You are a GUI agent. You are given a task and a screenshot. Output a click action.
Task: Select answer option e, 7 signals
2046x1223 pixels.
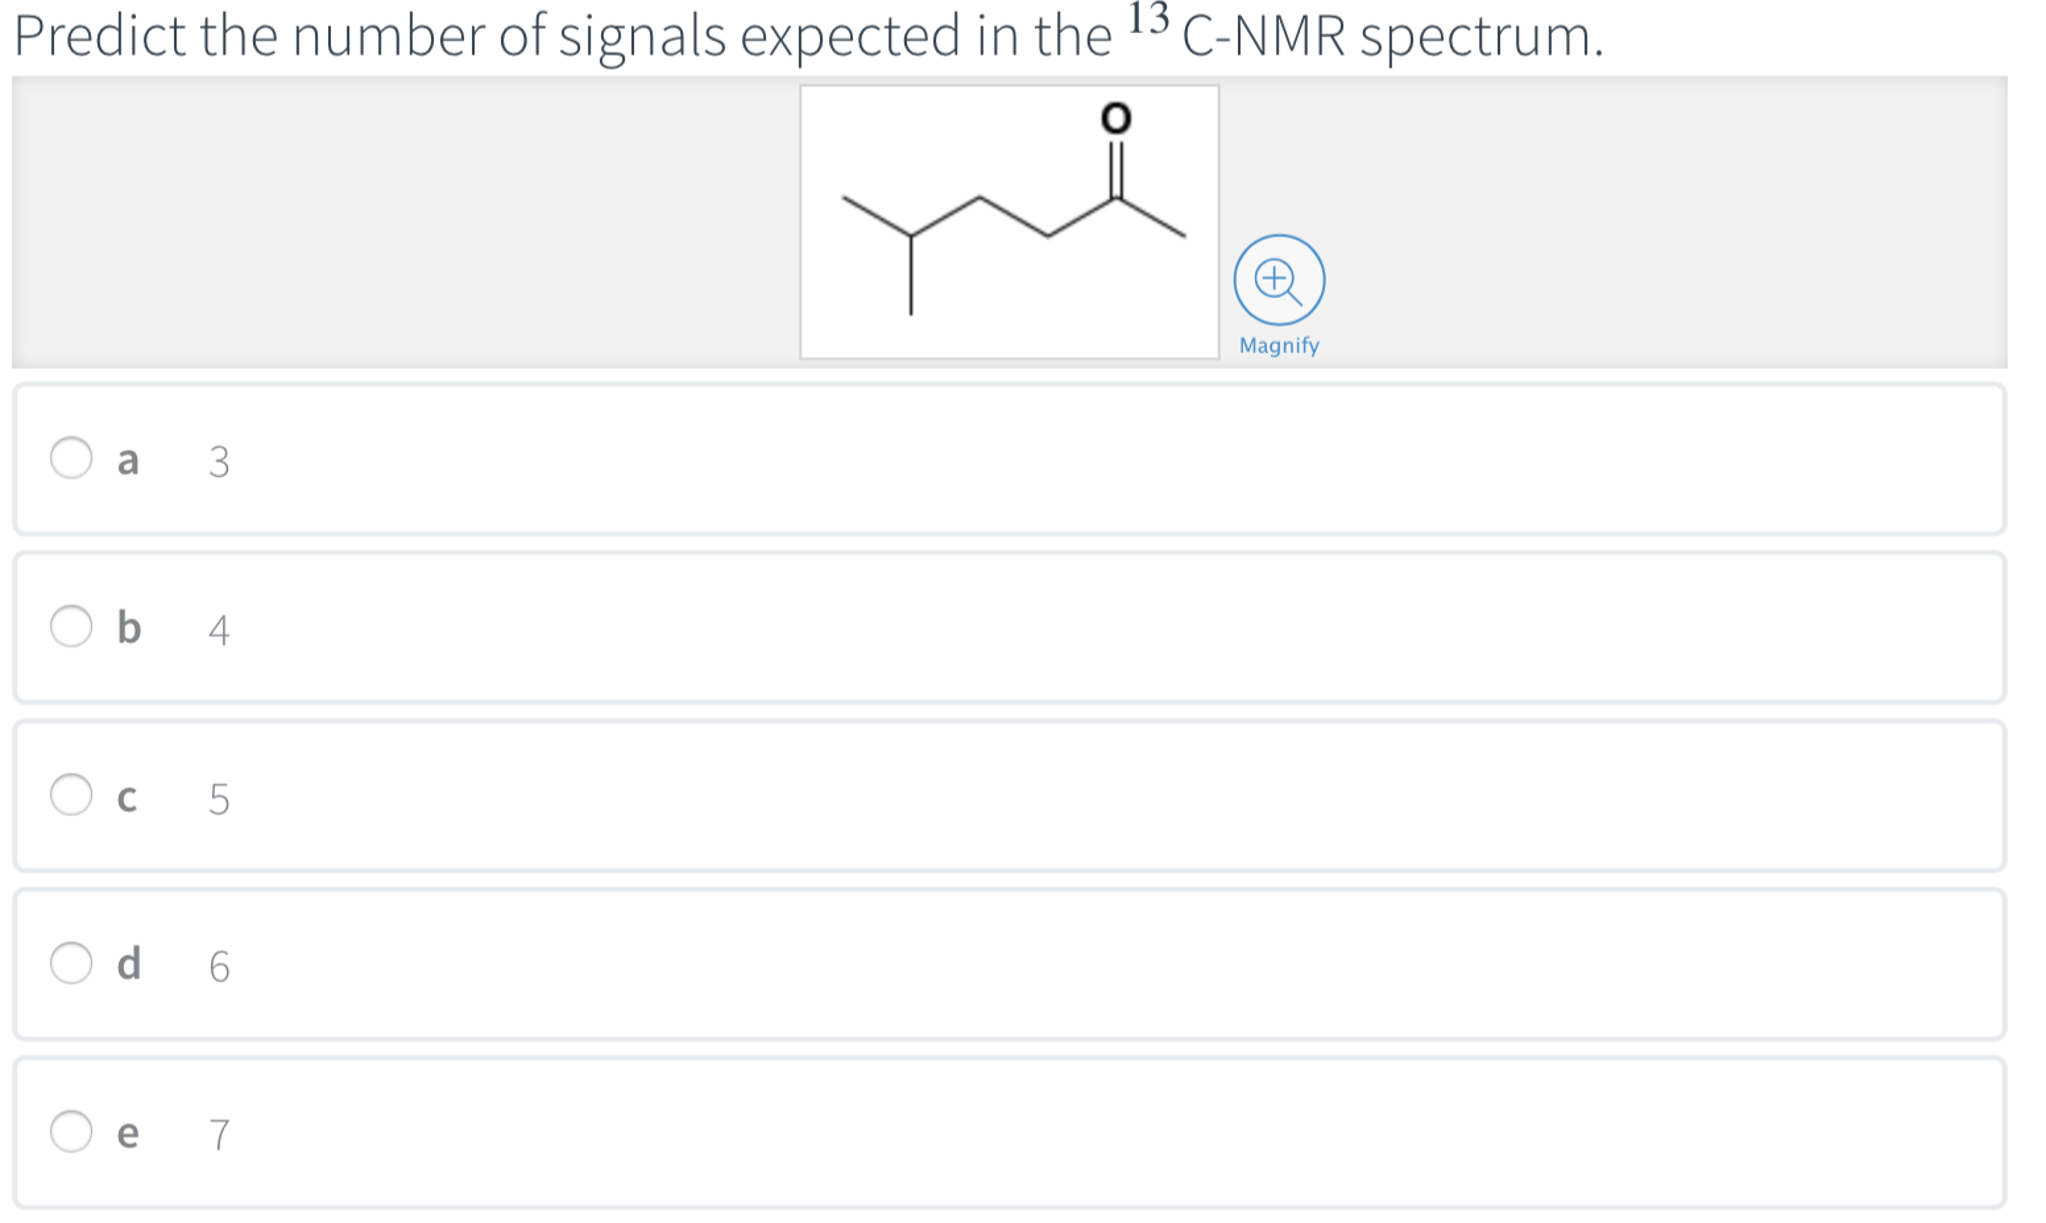pyautogui.click(x=71, y=1131)
